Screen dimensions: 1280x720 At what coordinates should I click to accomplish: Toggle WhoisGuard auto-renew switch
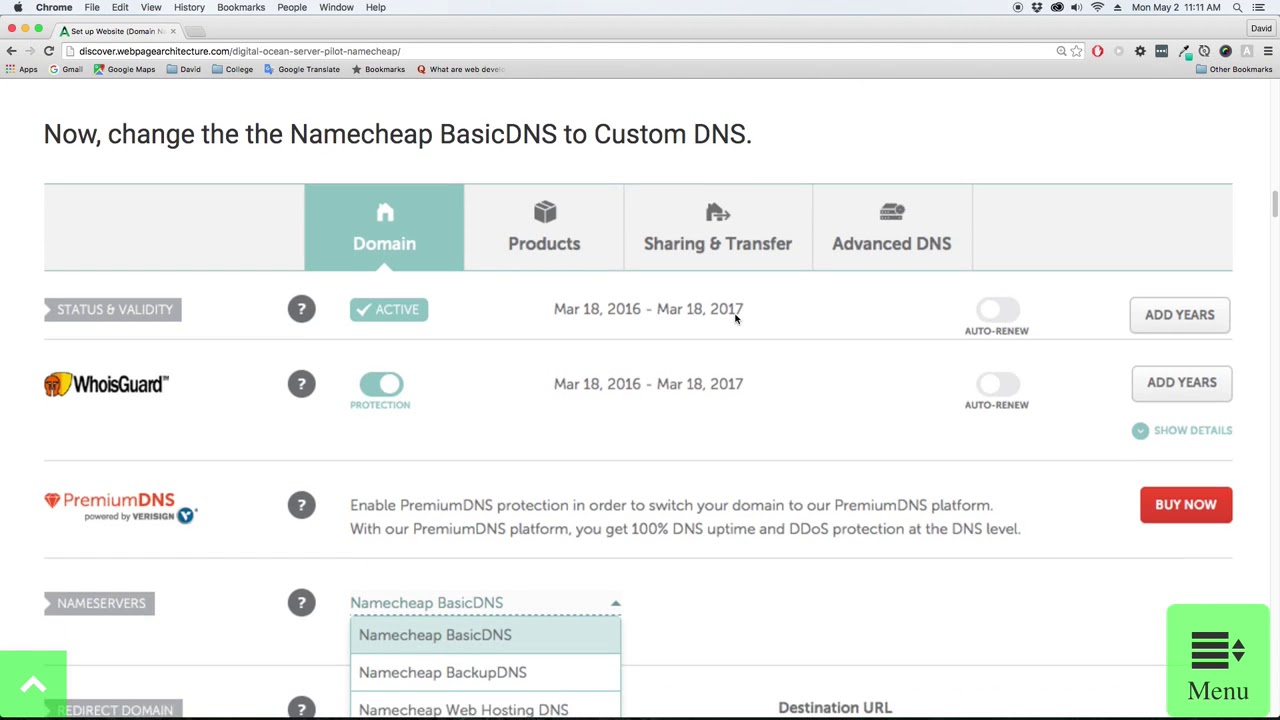tap(997, 384)
